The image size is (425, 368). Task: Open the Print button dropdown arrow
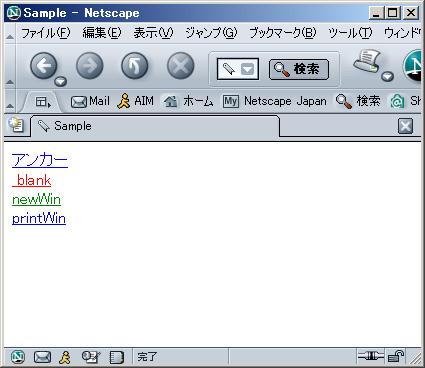click(x=387, y=77)
